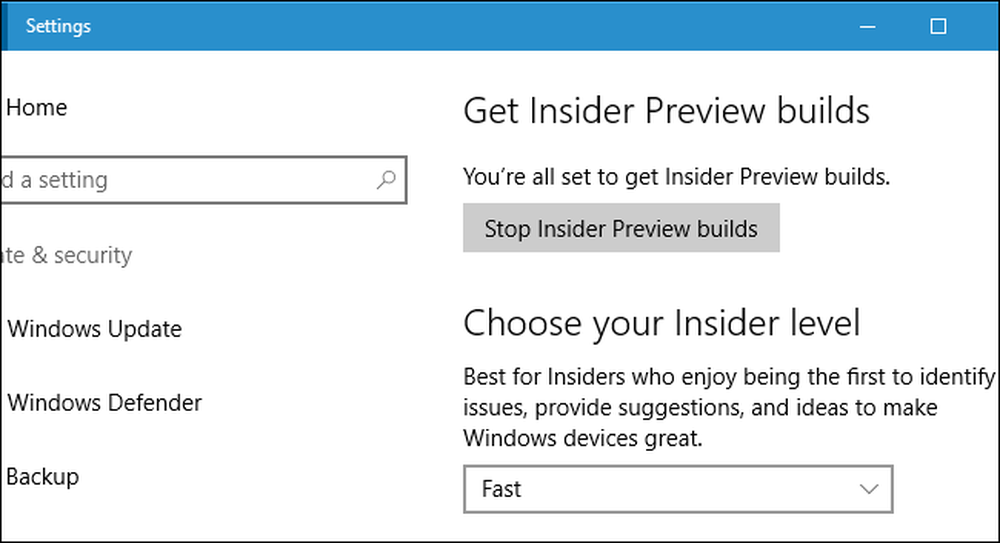Viewport: 1000px width, 543px height.
Task: Click the "issues, provide suggestions" text line
Action: point(700,408)
